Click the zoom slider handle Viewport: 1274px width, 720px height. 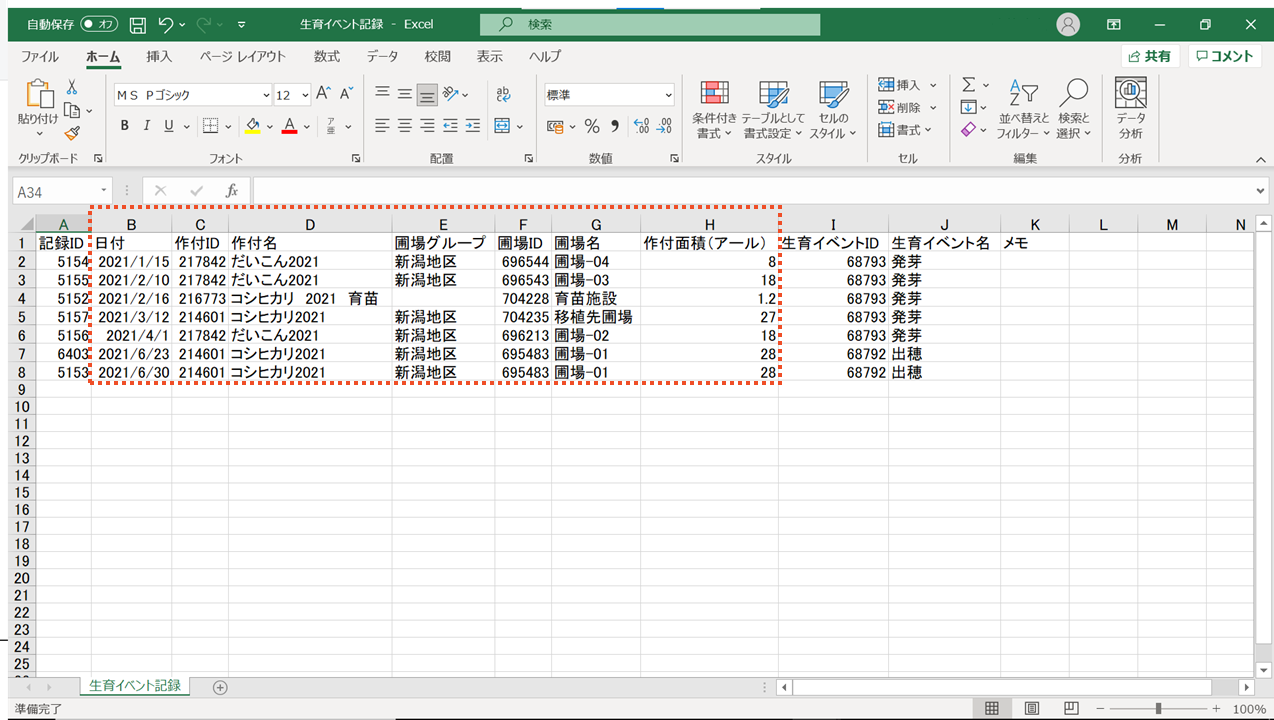(x=1158, y=709)
